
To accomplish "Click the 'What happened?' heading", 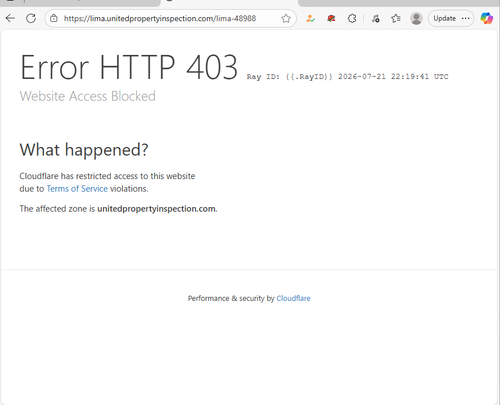I will click(x=84, y=150).
